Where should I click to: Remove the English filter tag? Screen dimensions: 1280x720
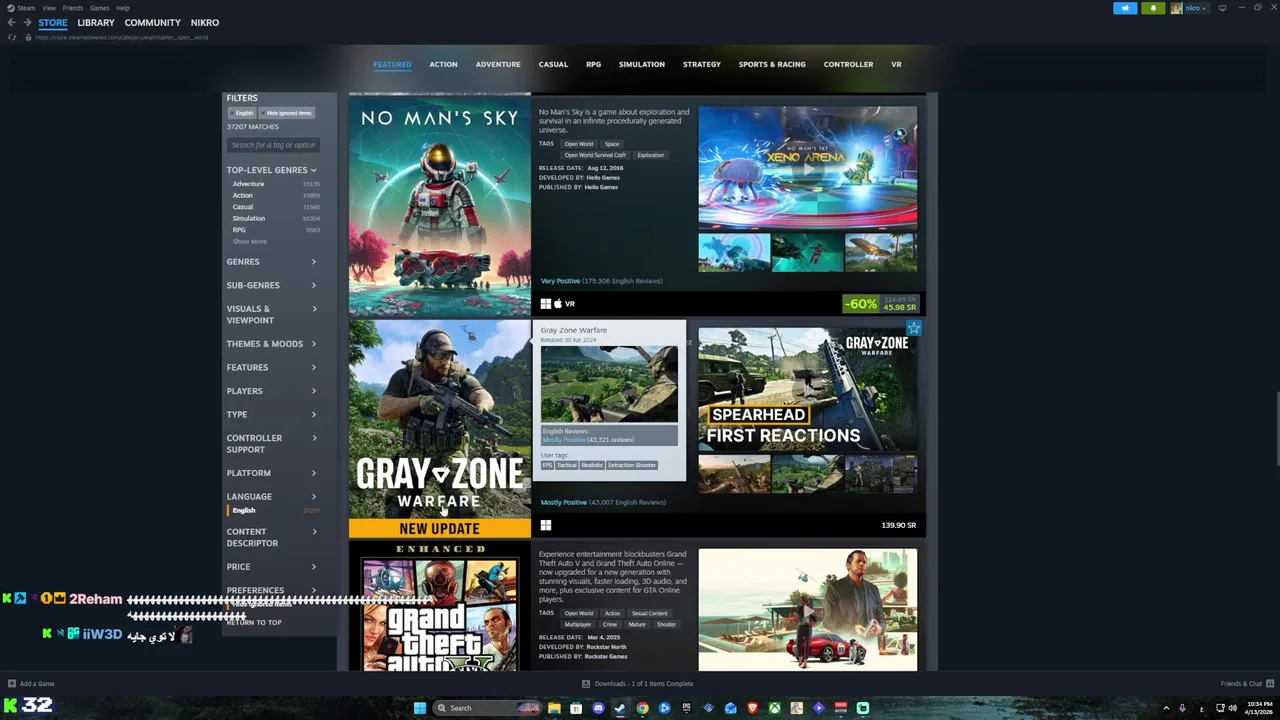point(242,113)
